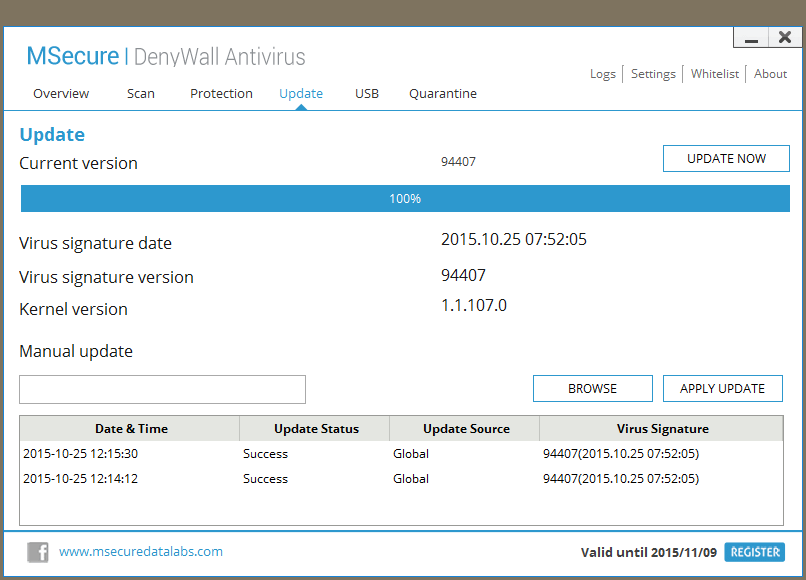Click the 'Kernel version' label
The image size is (806, 580).
tap(74, 310)
